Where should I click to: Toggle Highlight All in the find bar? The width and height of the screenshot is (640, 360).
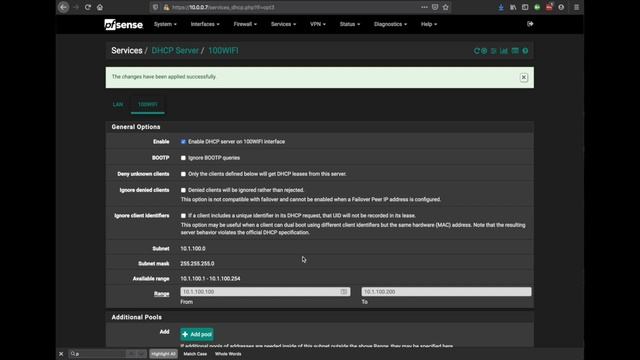click(x=163, y=354)
